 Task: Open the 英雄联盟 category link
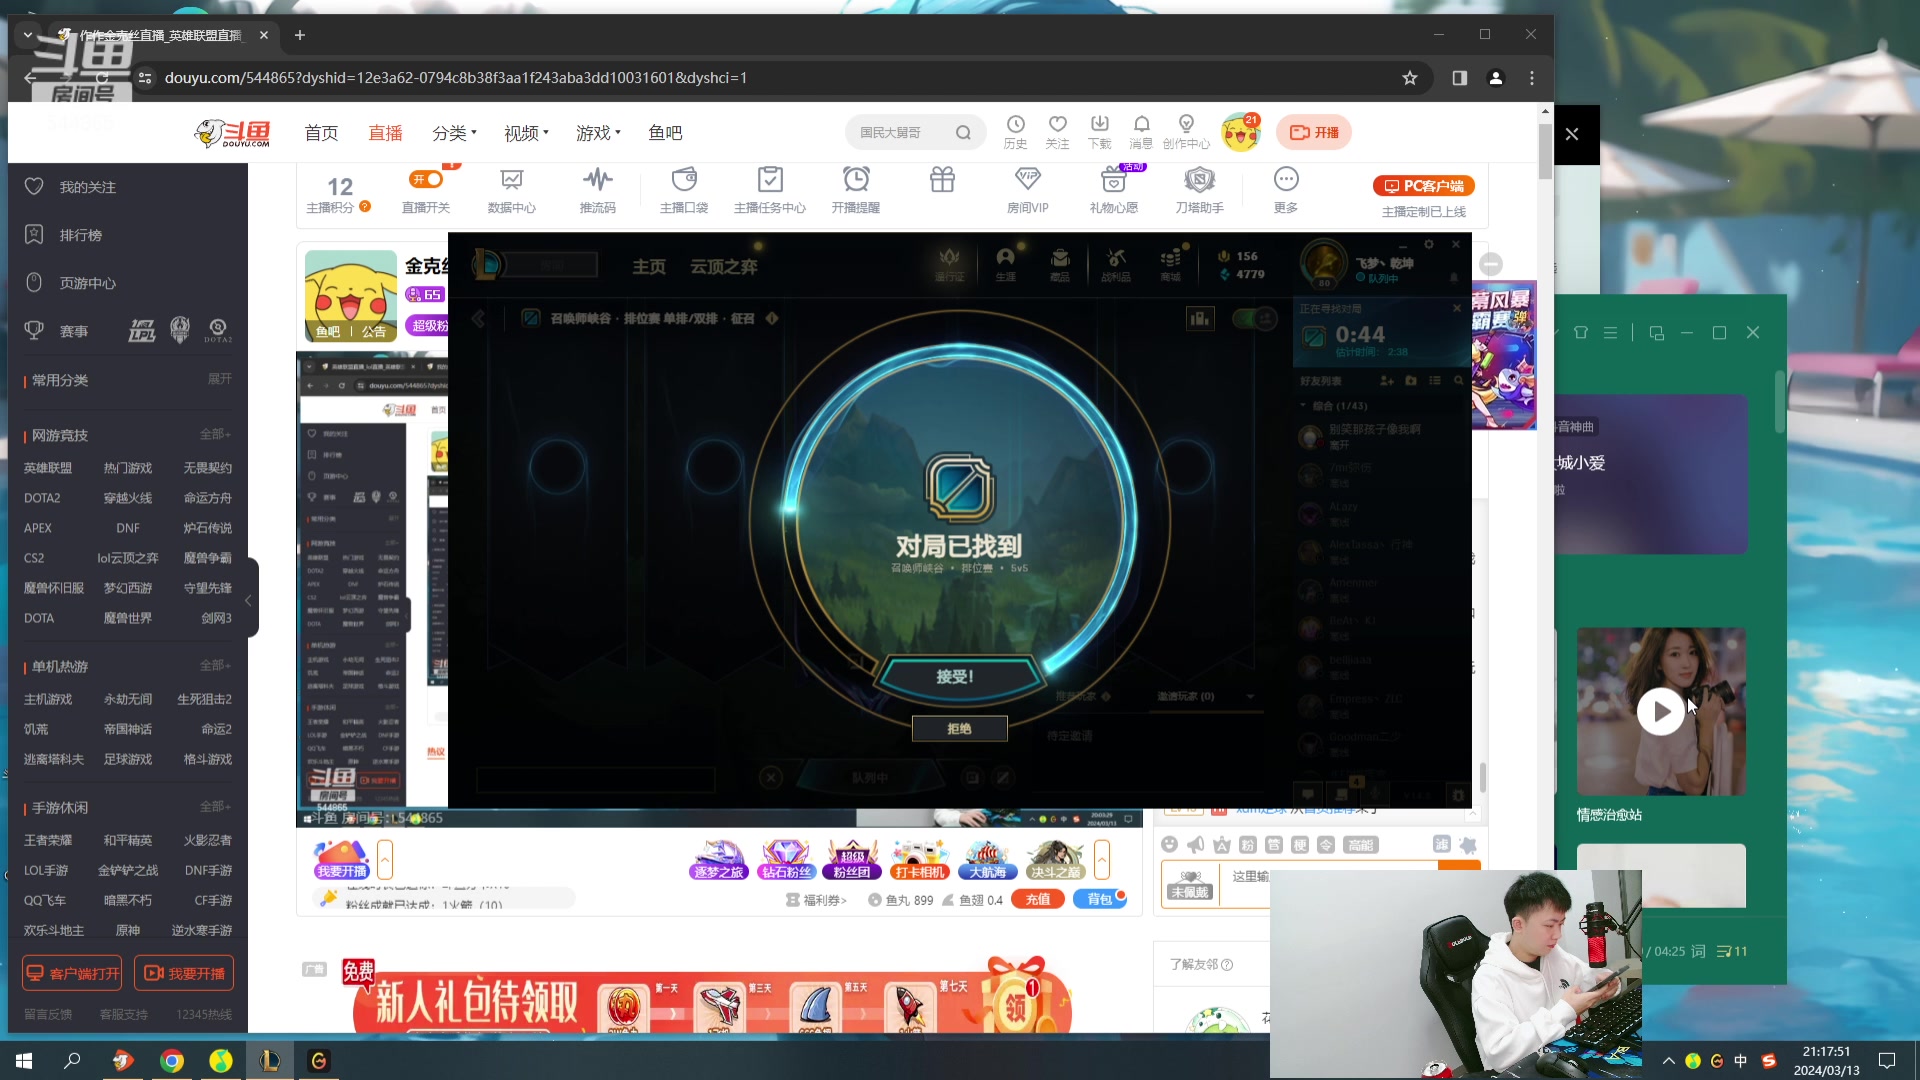tap(48, 468)
